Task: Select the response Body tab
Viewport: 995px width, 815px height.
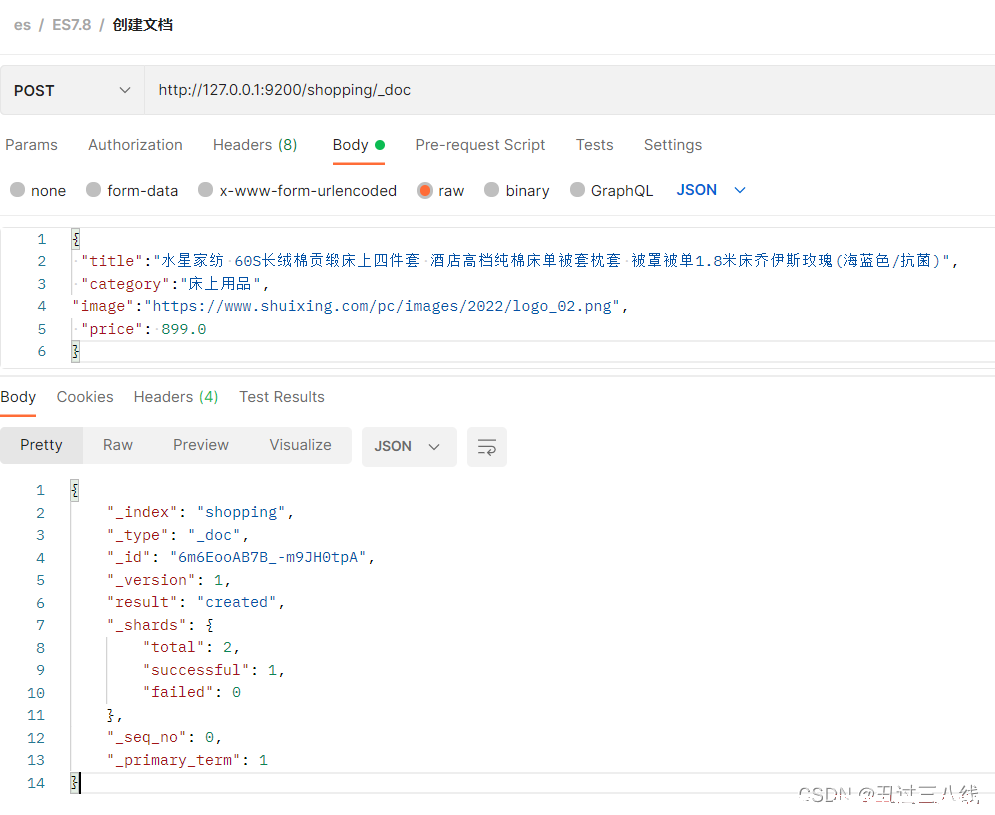Action: tap(18, 397)
